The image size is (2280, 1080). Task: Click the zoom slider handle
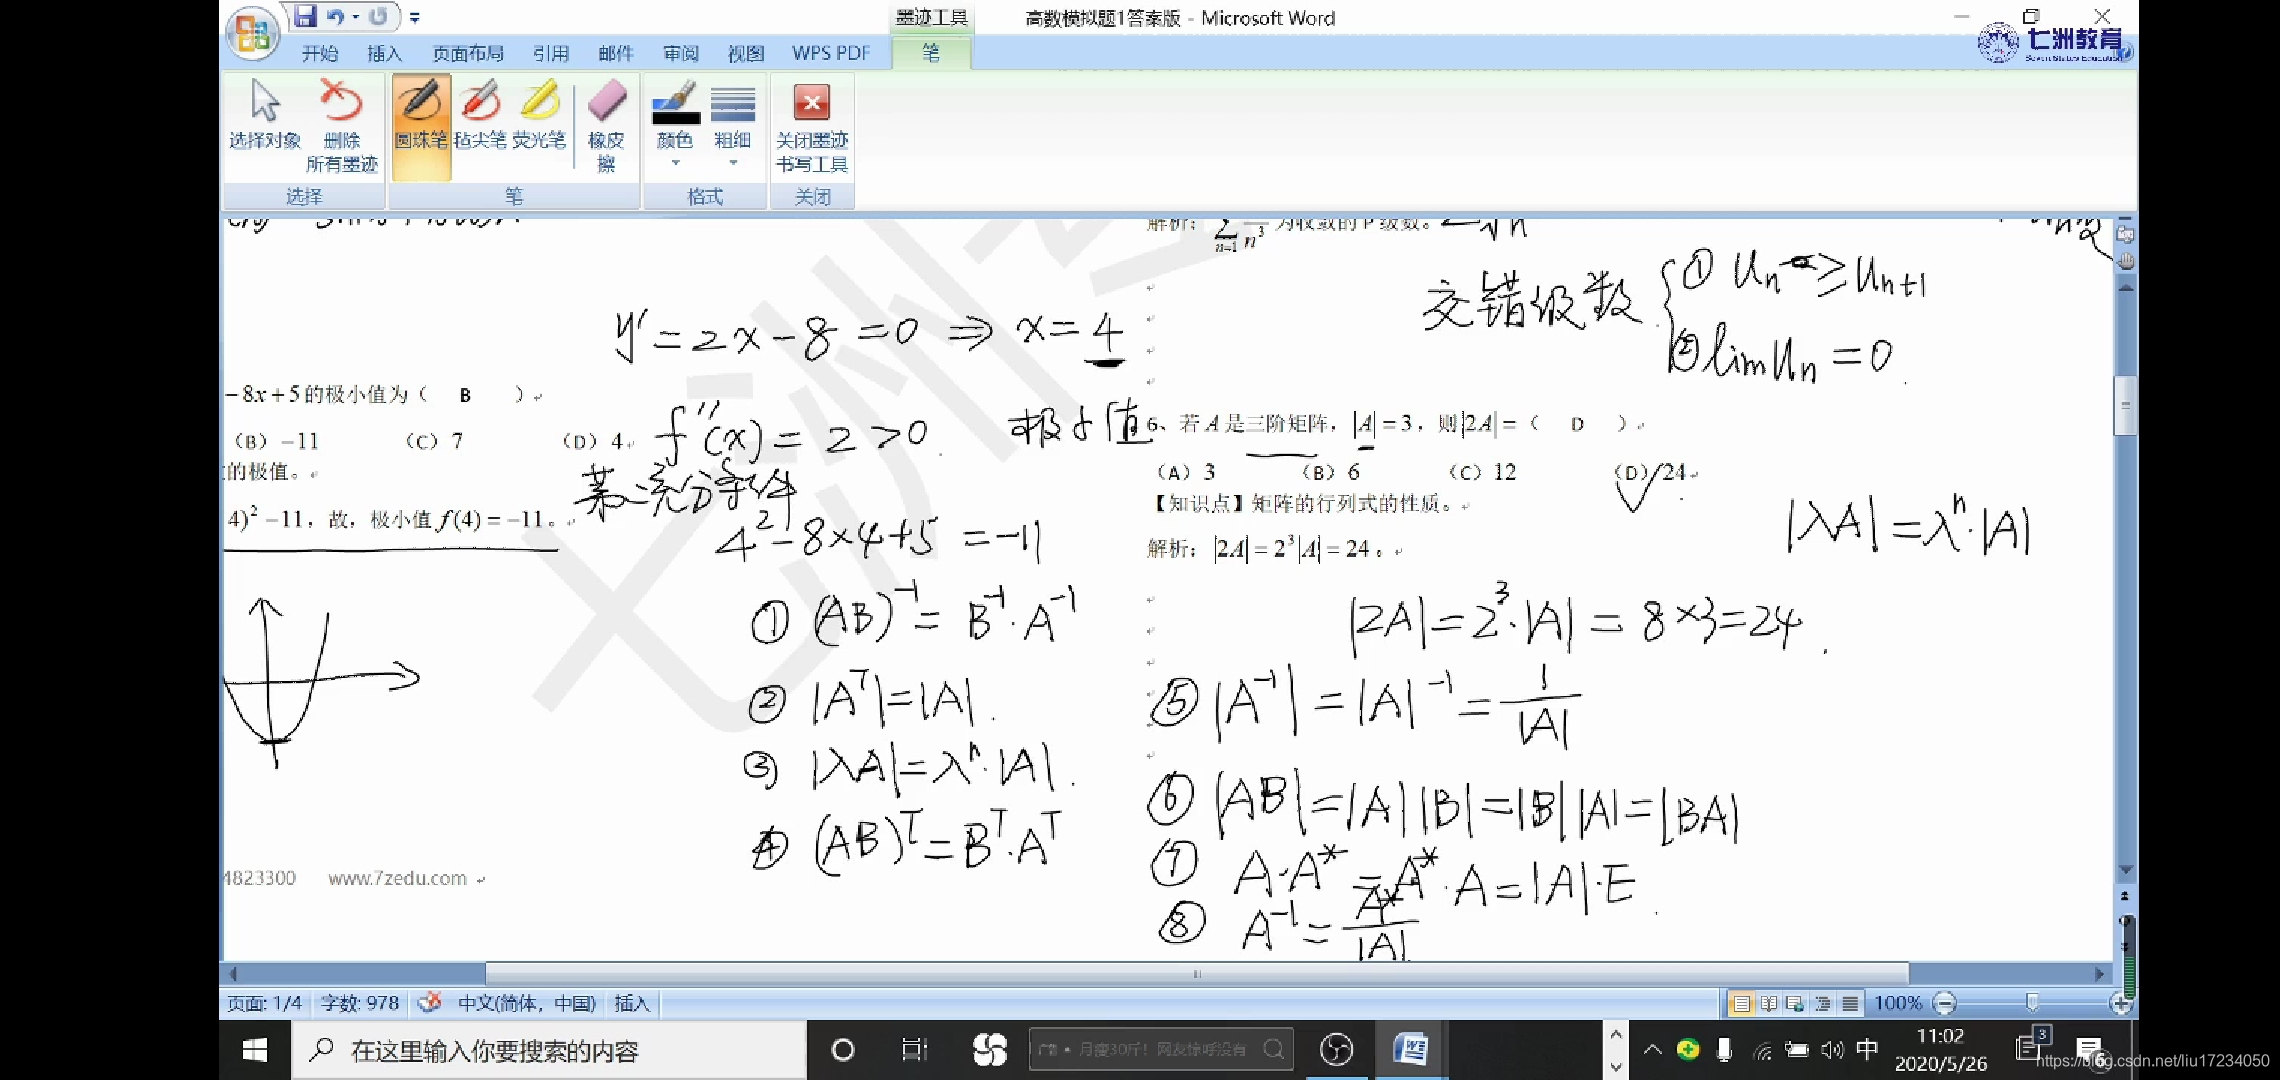tap(2031, 1003)
